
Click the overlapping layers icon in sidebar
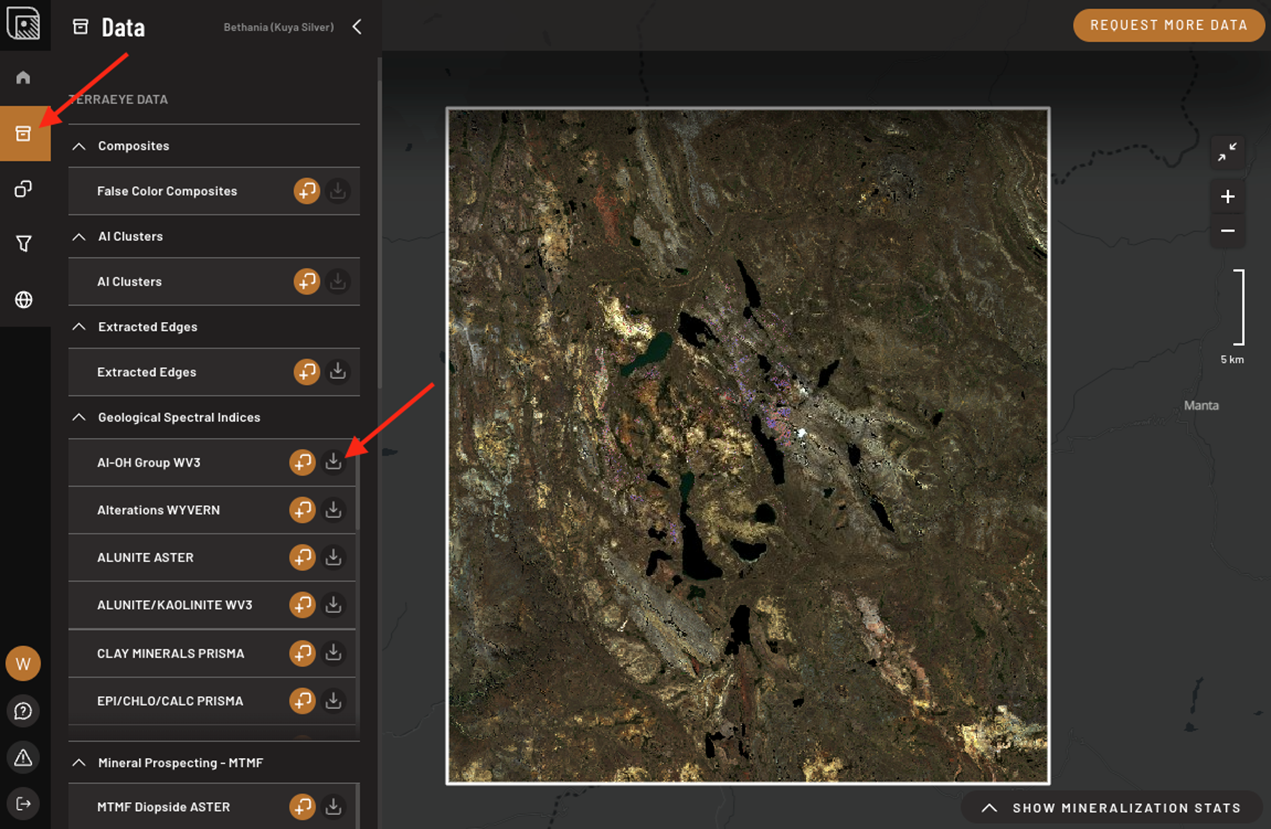[x=23, y=189]
